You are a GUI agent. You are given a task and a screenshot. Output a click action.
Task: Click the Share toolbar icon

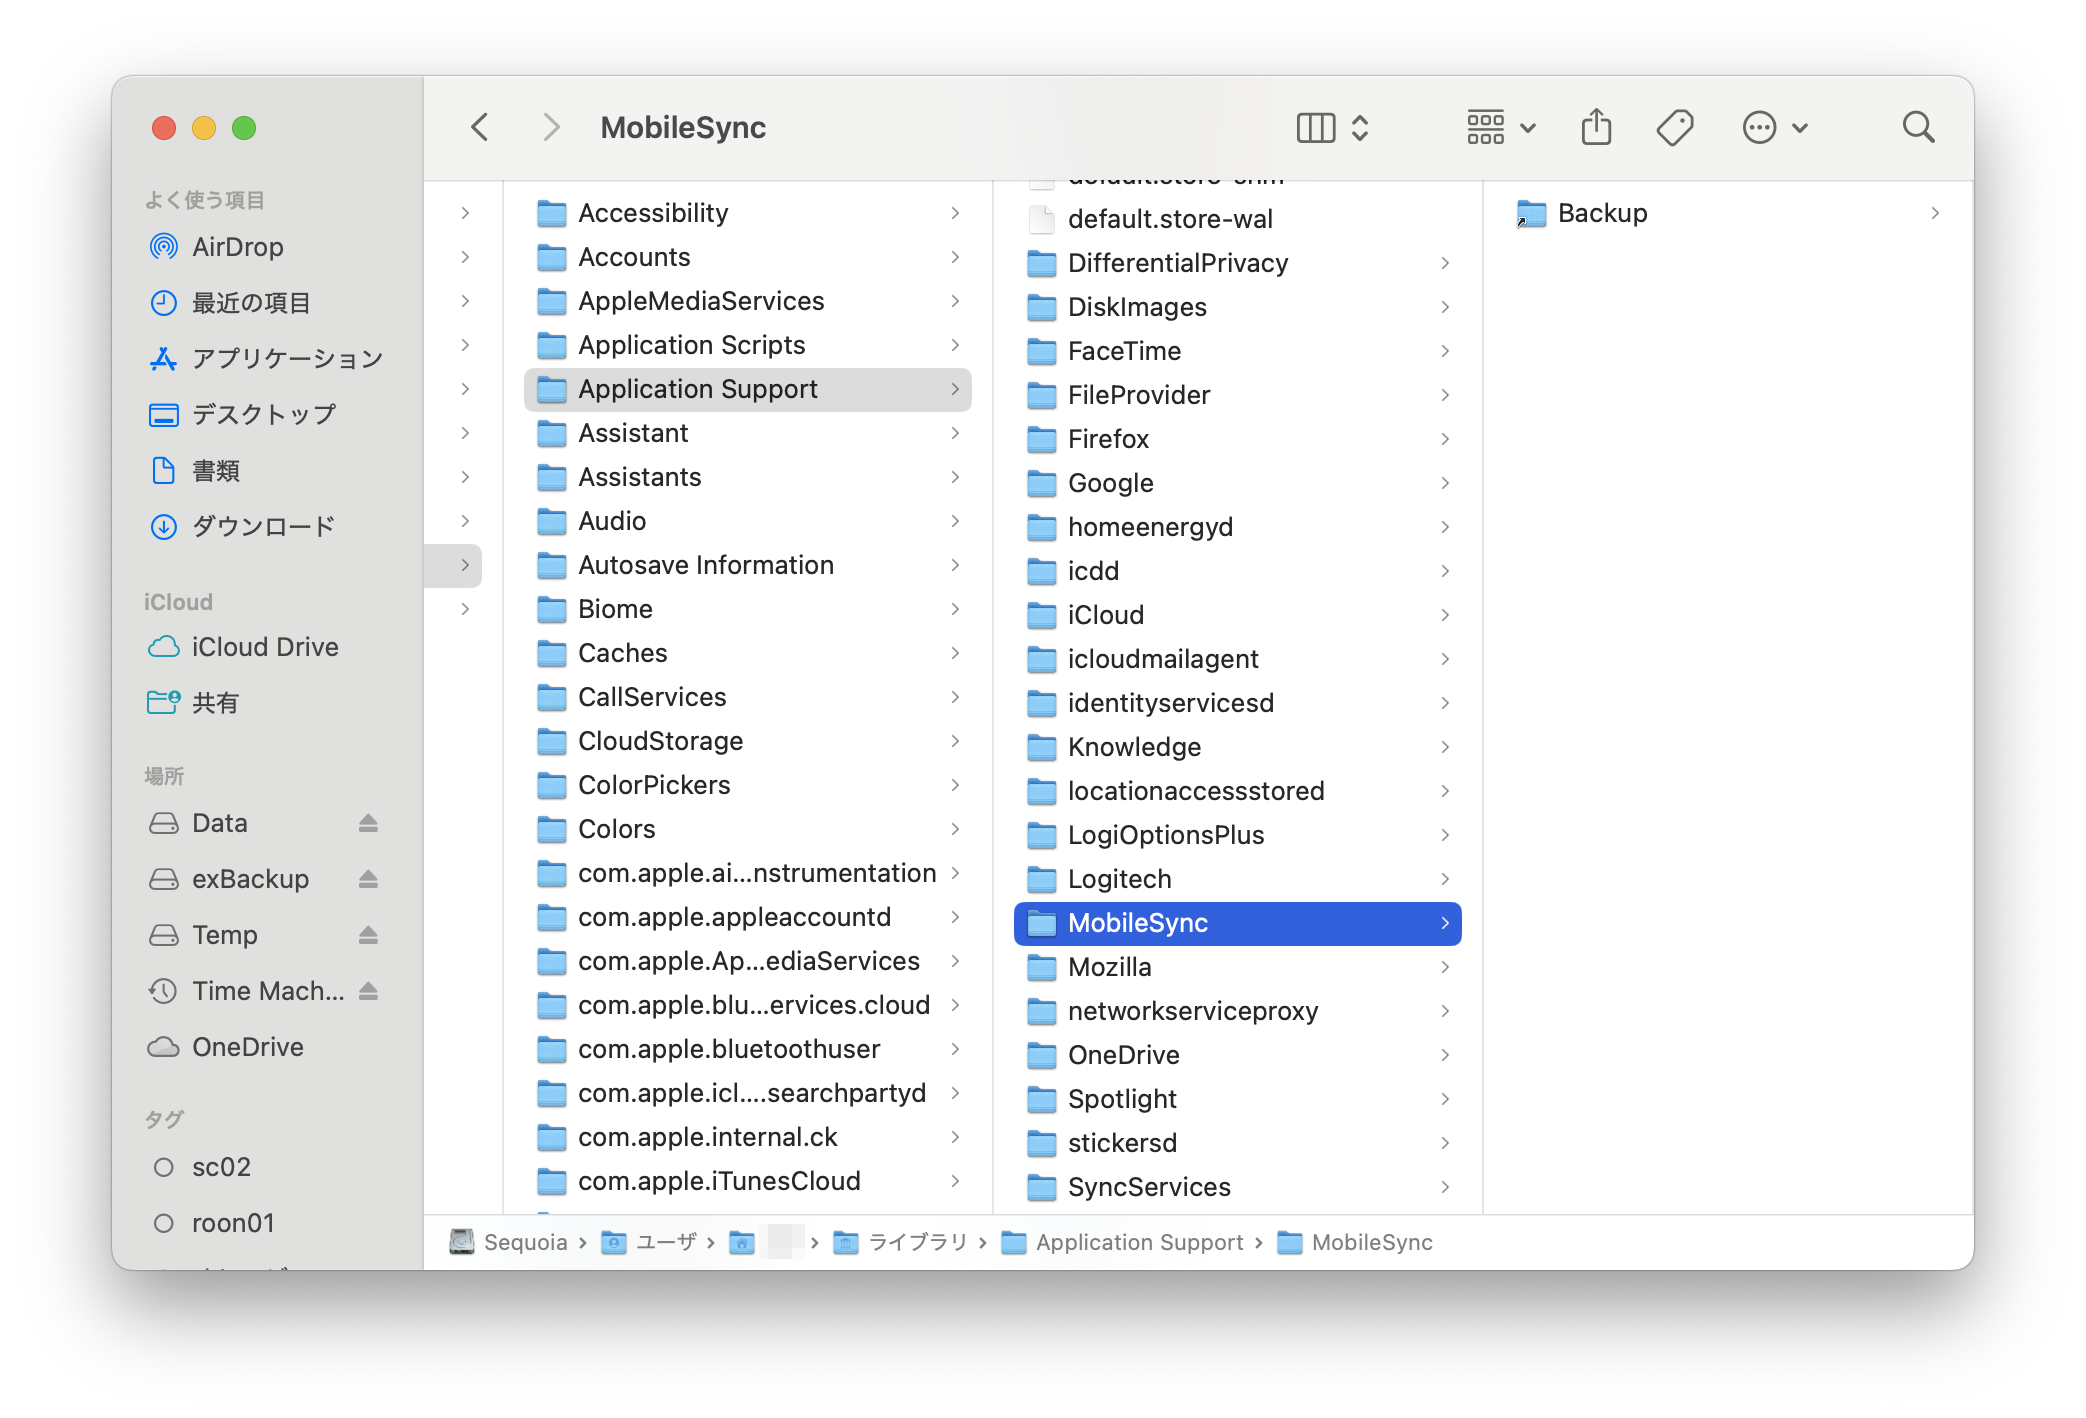pos(1596,128)
